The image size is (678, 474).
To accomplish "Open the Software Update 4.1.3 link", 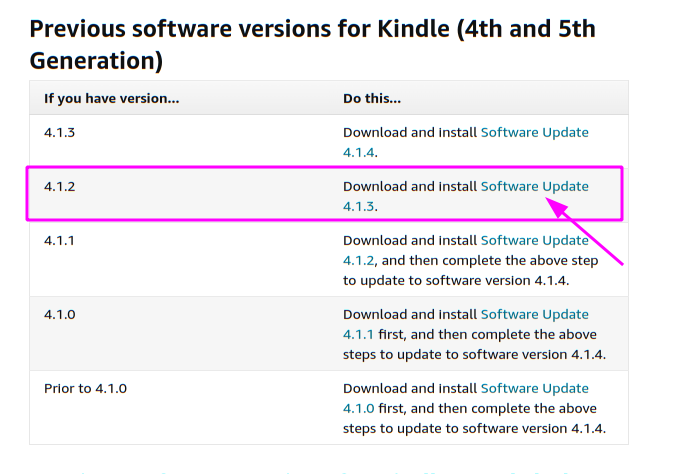I will pos(534,186).
